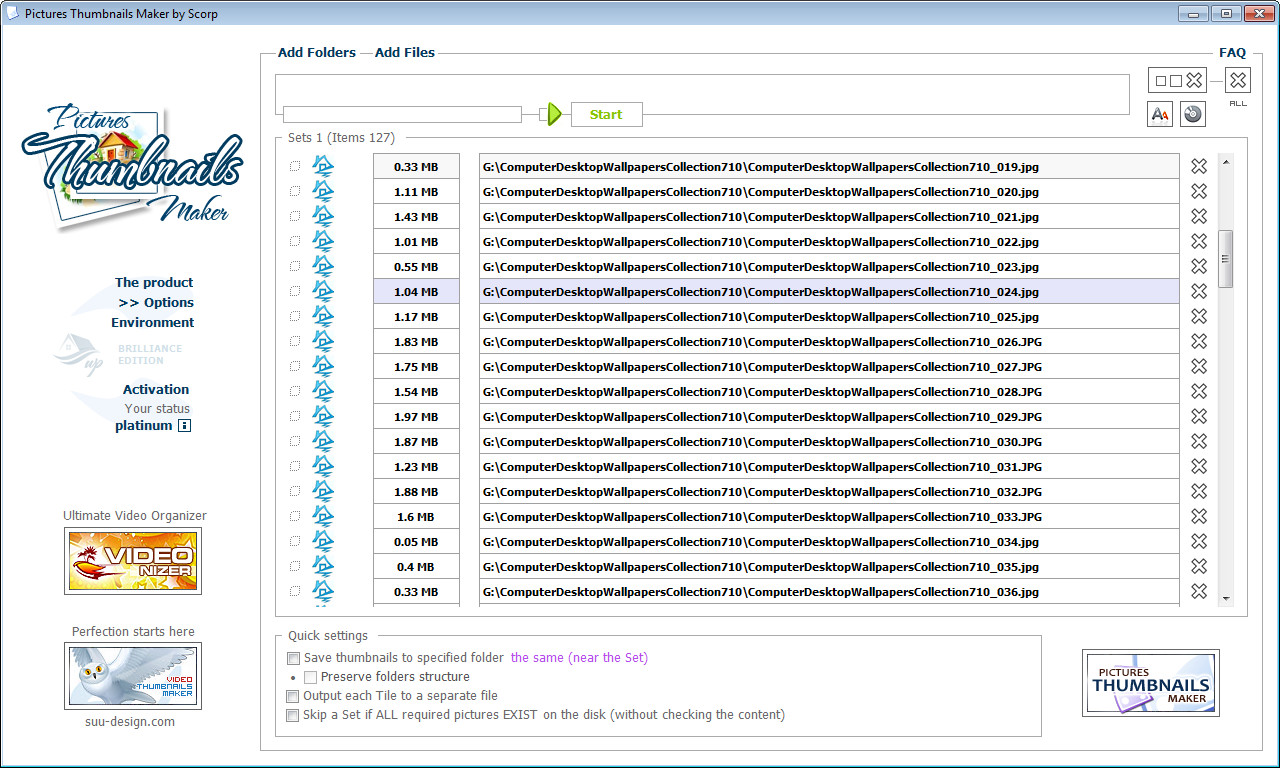Remove file _022.jpg with its X icon

tap(1199, 241)
